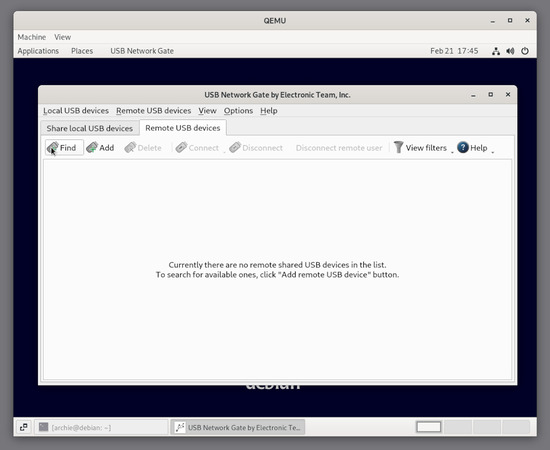
Task: Open the Remote USB devices menu
Action: pos(154,110)
